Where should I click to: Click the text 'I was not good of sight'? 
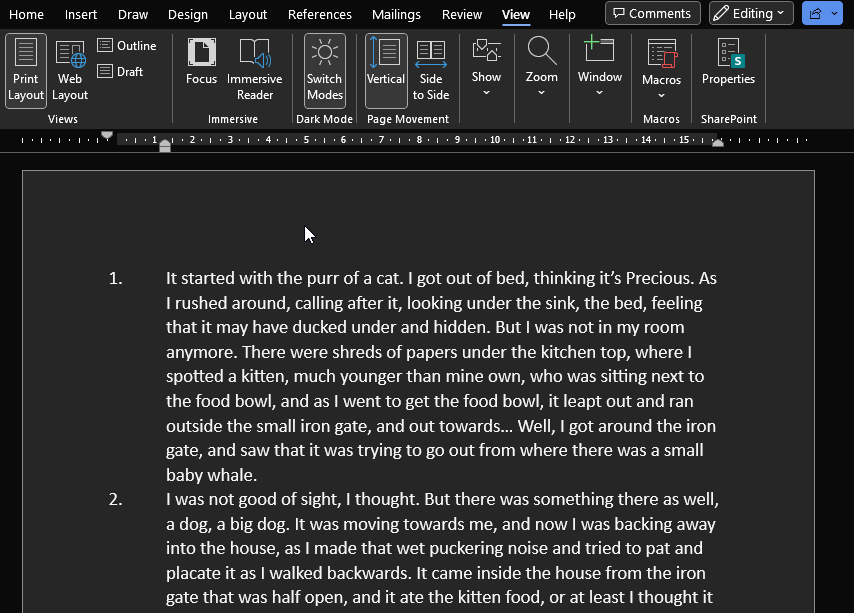click(254, 499)
